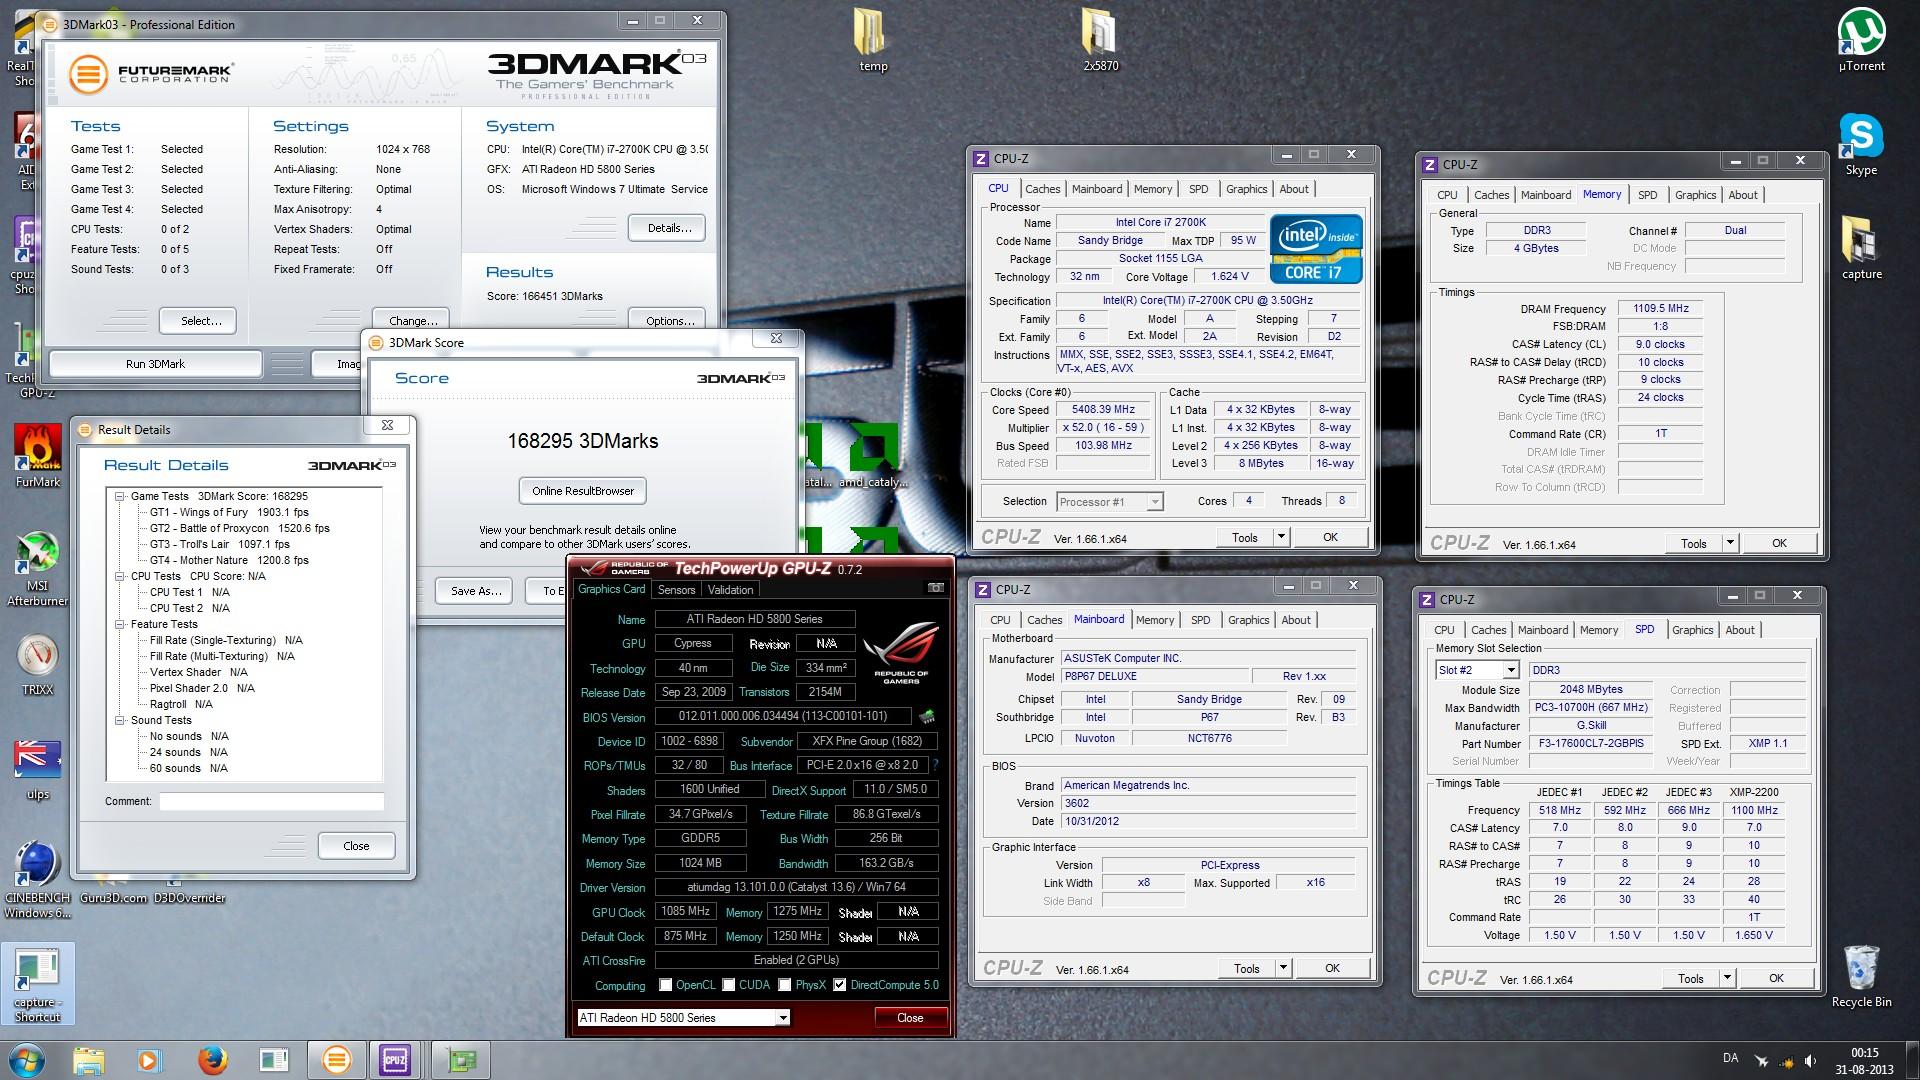The height and width of the screenshot is (1080, 1920).
Task: Open Tools dropdown arrow in CPU-Z Memory window
Action: [1729, 543]
